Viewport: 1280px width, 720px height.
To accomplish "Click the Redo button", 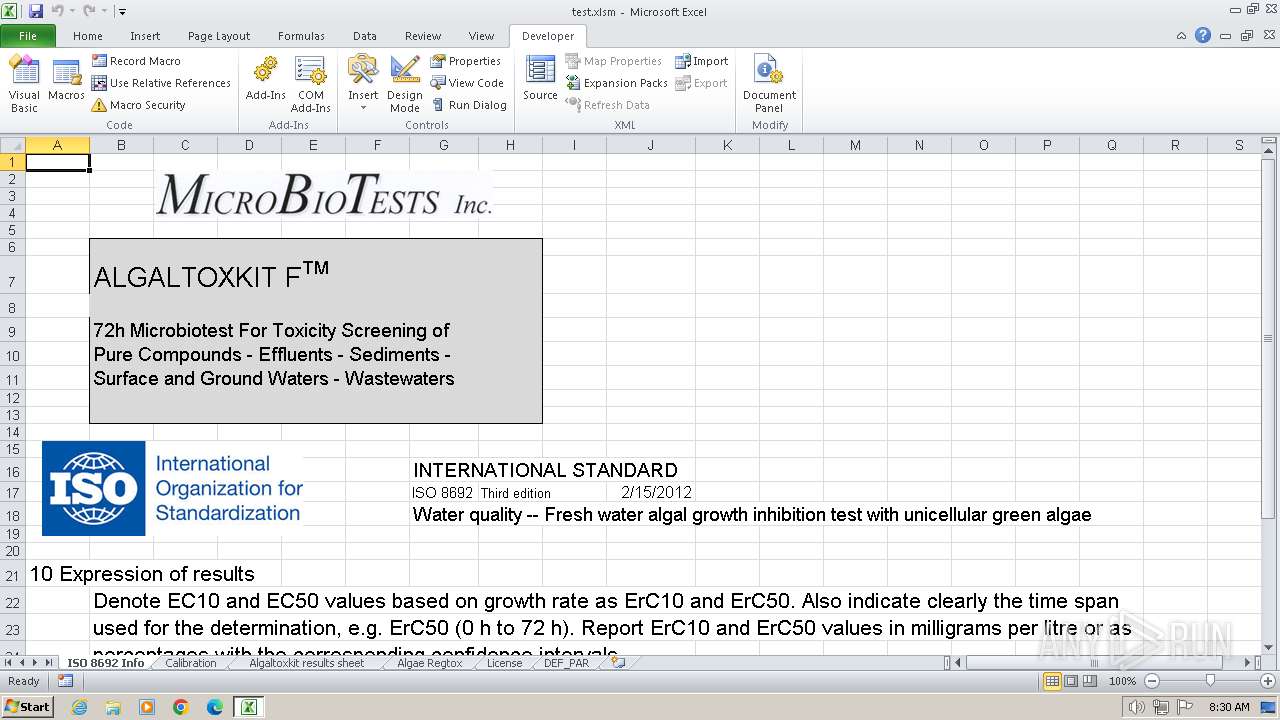I will pos(89,11).
